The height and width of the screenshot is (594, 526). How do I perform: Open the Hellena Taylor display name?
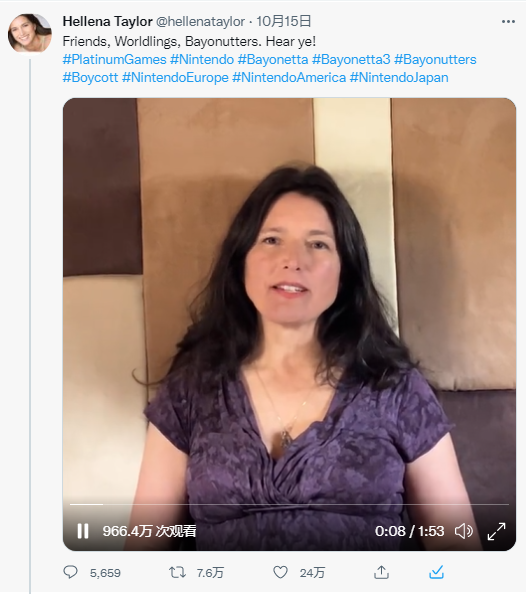(x=108, y=22)
